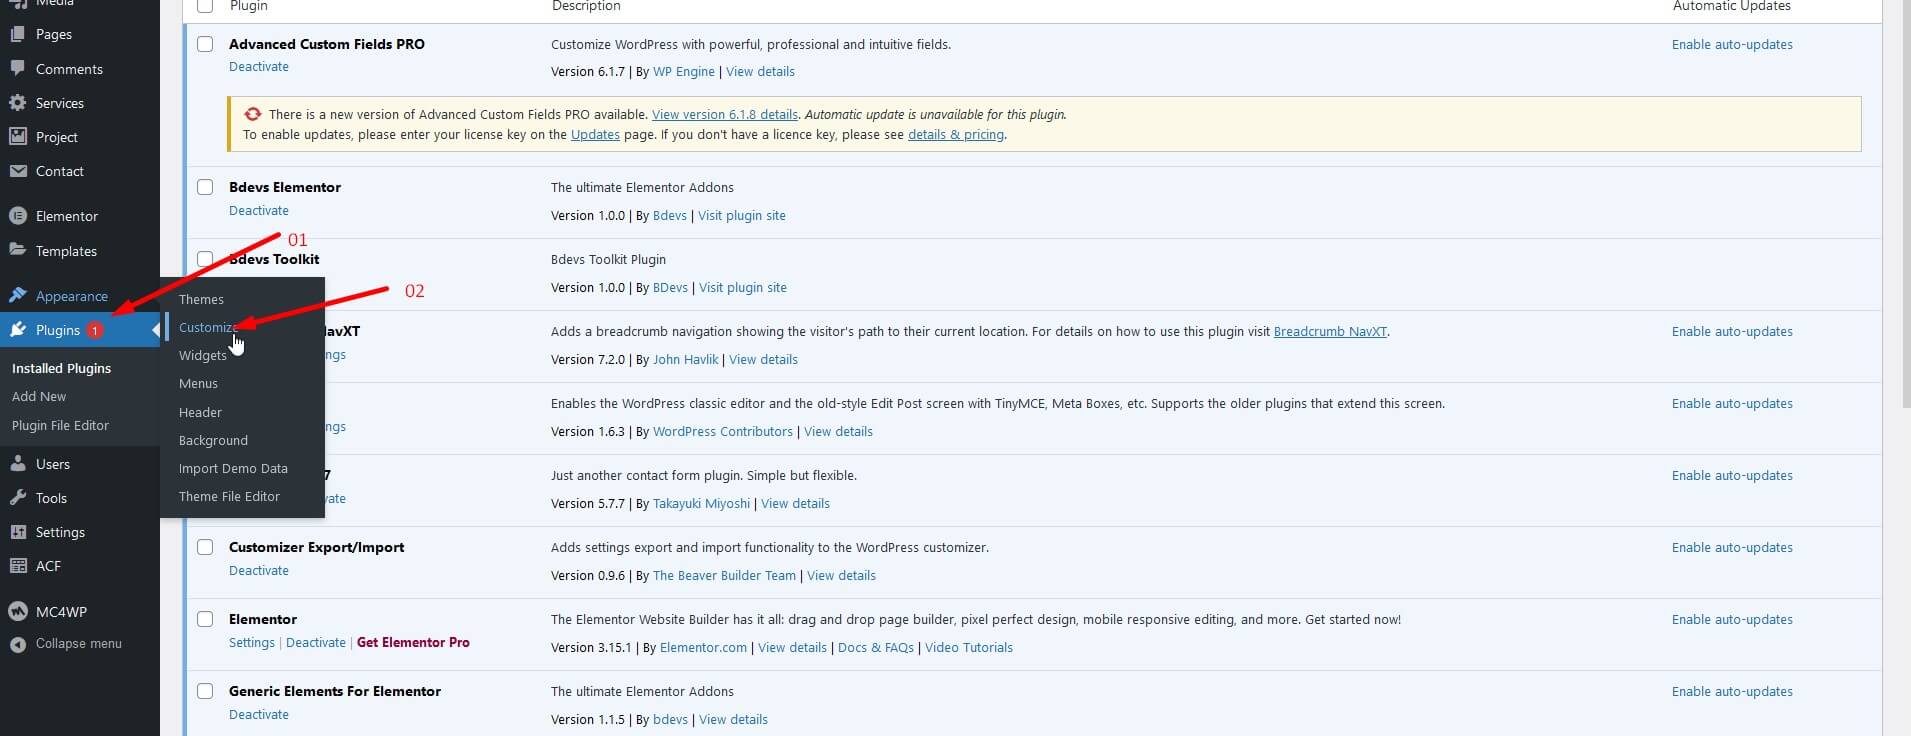This screenshot has height=736, width=1911.
Task: Tick the Bdevs Elementor plugin checkbox
Action: point(205,187)
